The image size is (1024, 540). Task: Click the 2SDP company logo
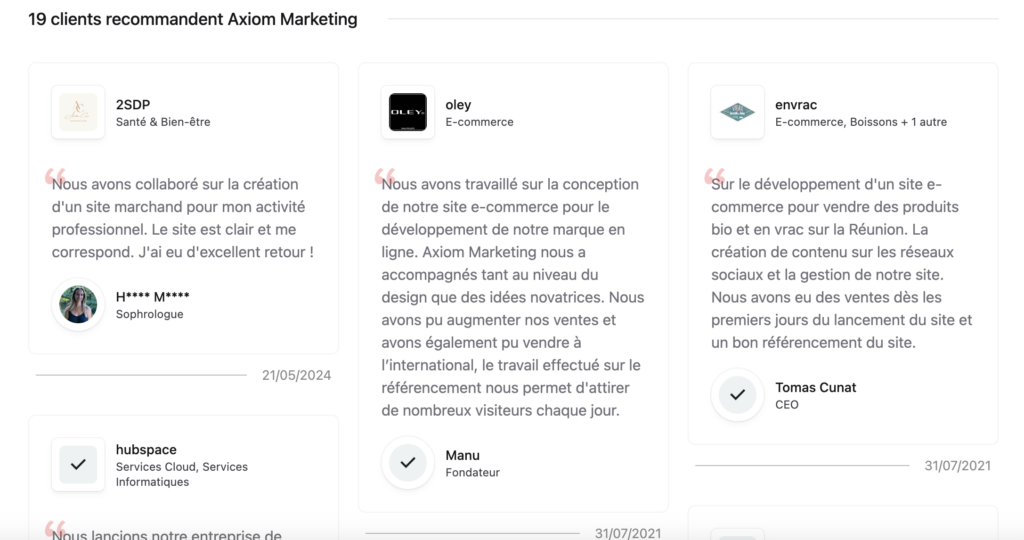(78, 112)
